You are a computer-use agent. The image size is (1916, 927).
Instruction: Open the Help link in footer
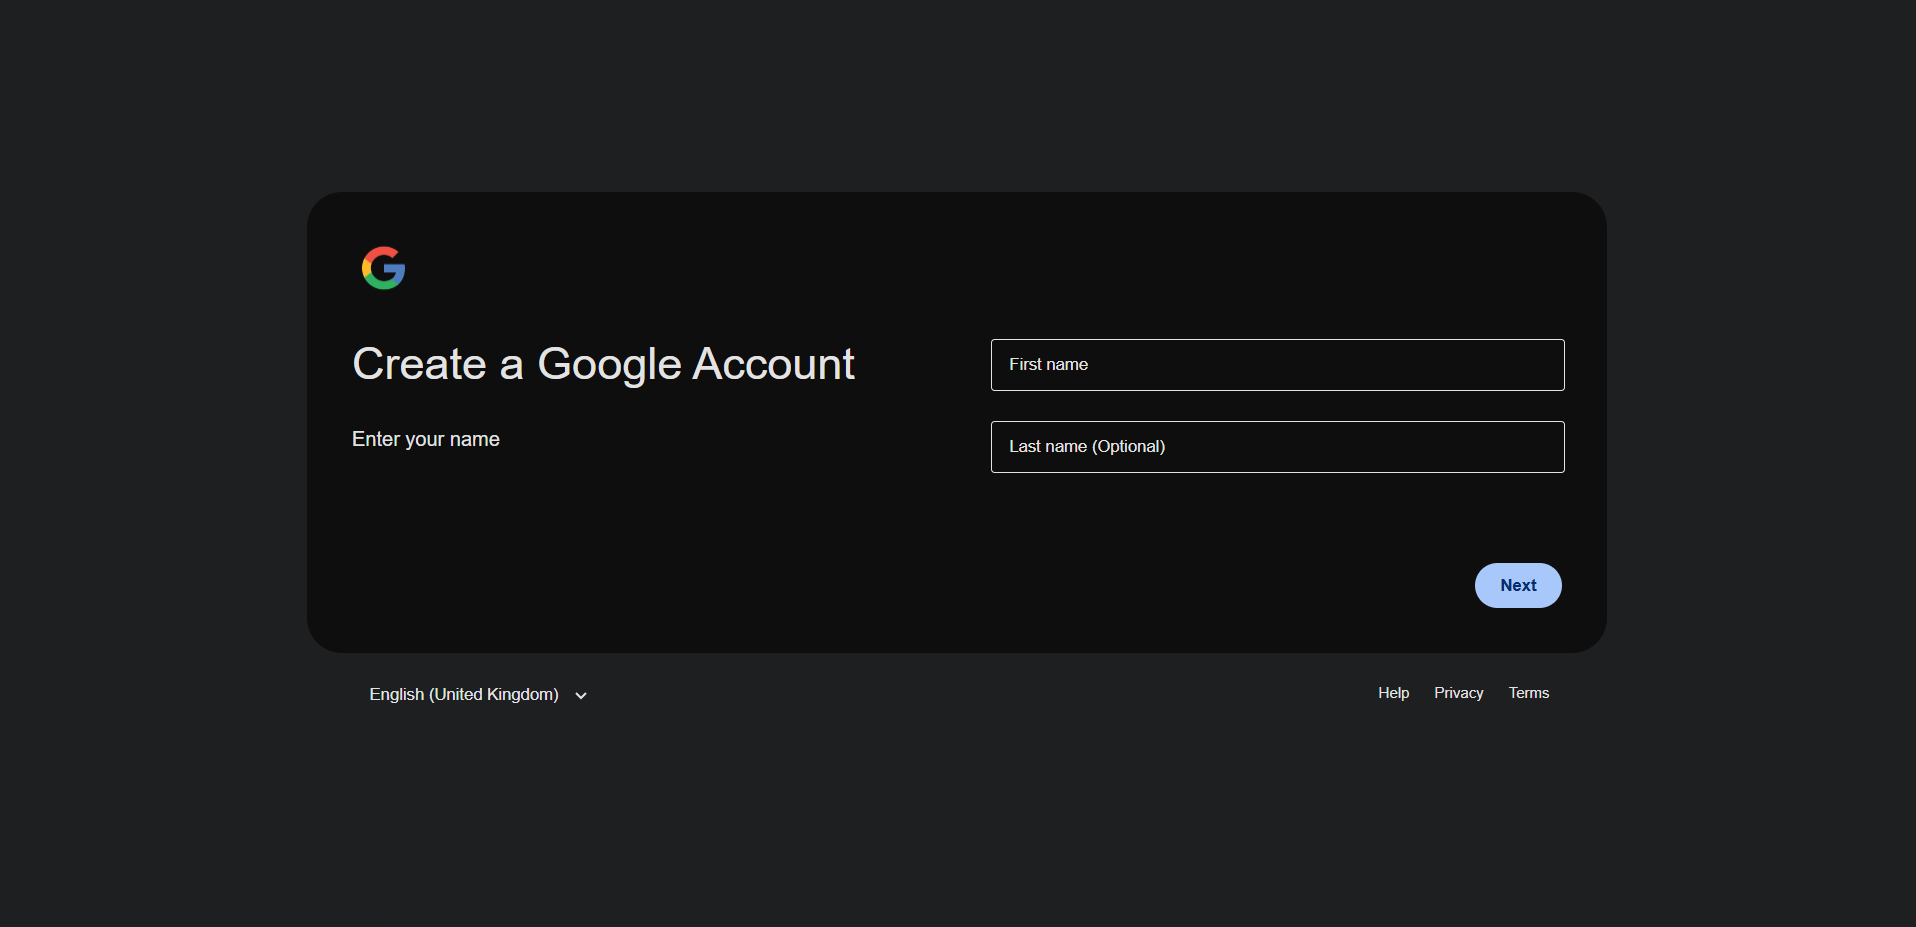point(1393,693)
